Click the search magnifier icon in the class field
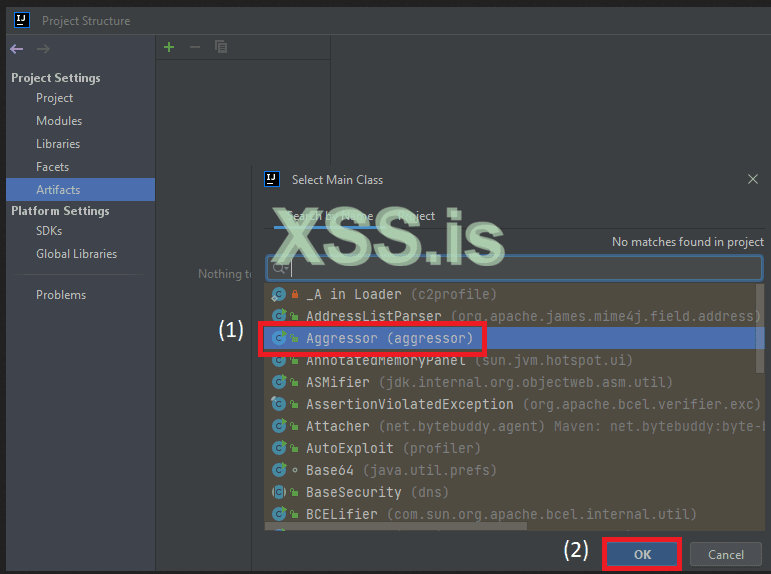The image size is (771, 574). (x=280, y=268)
